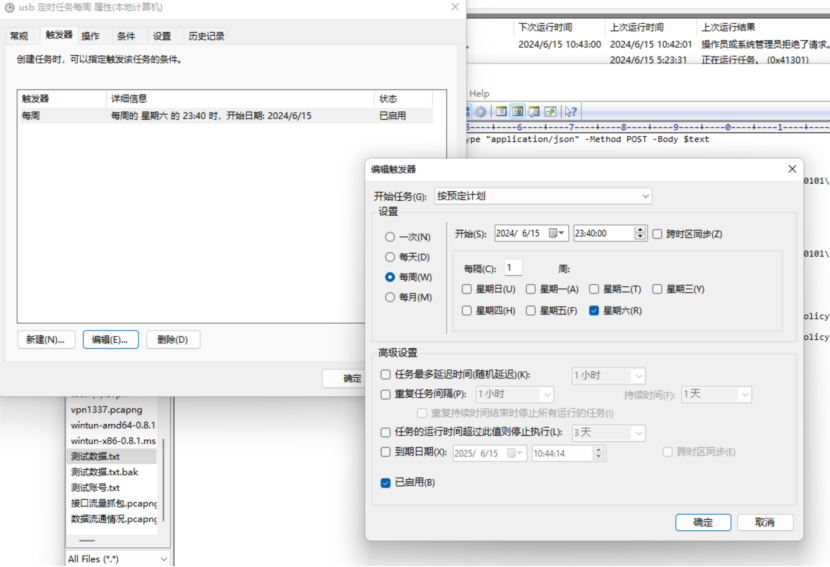
Task: Click the start time stepper up arrow
Action: pos(640,230)
